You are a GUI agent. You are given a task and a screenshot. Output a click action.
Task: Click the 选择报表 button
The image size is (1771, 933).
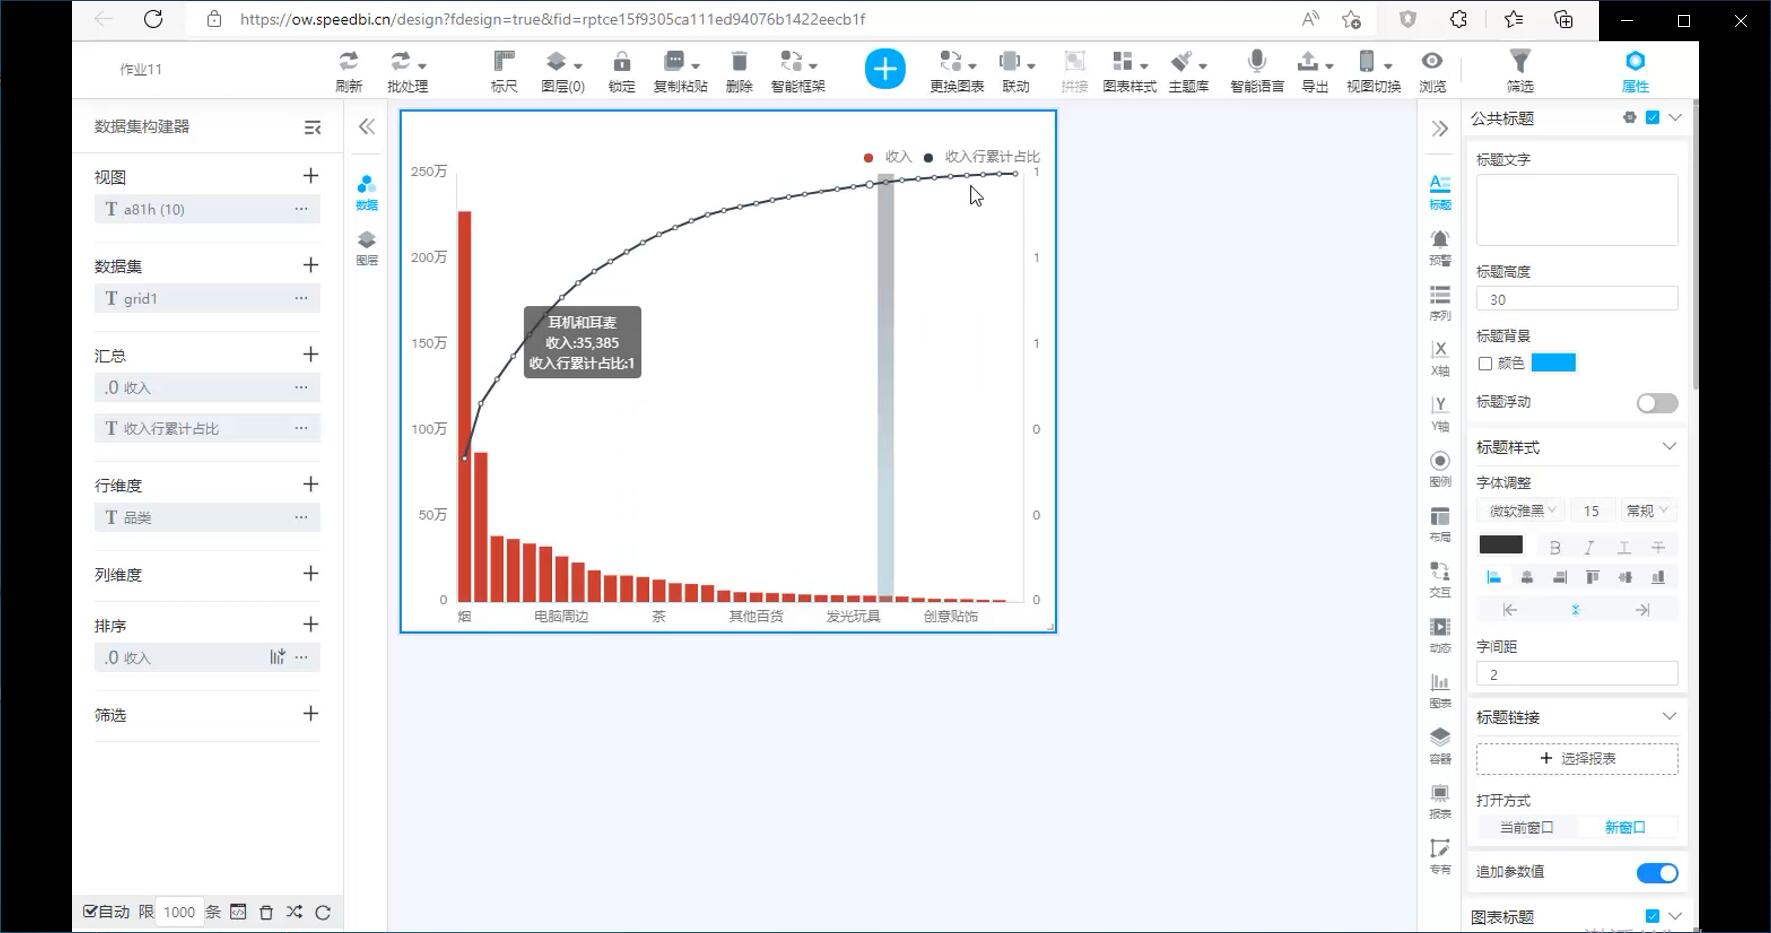1577,759
